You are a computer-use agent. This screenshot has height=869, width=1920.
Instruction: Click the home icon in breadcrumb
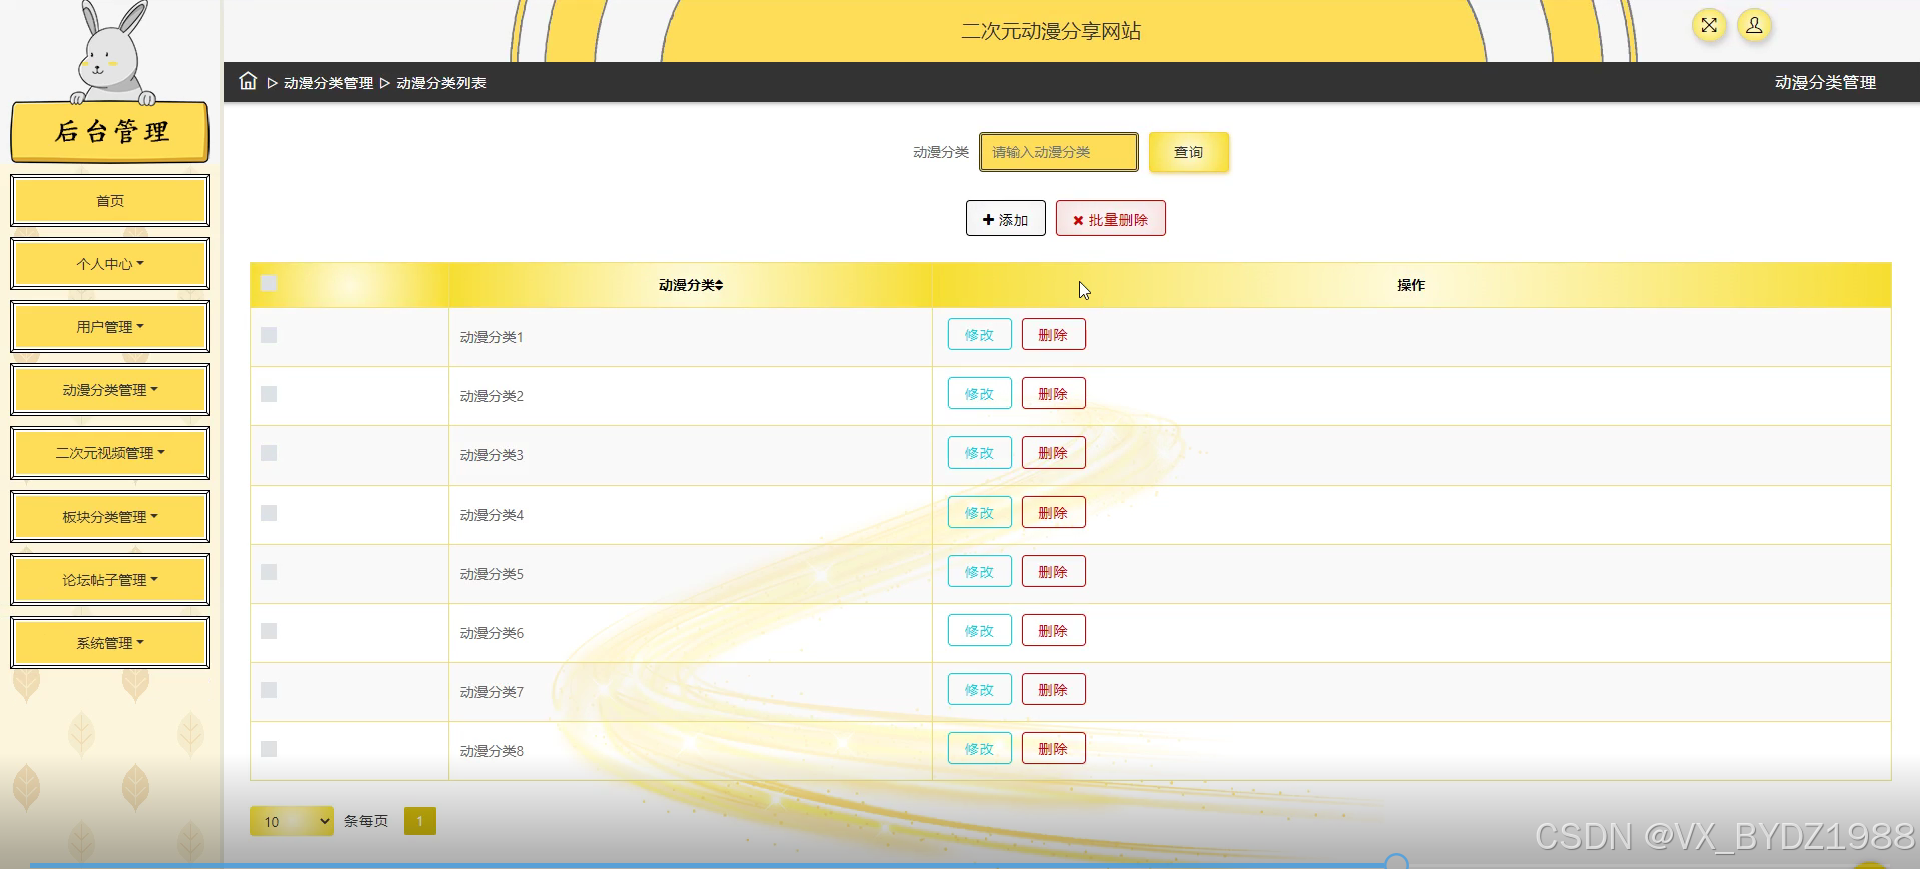248,81
